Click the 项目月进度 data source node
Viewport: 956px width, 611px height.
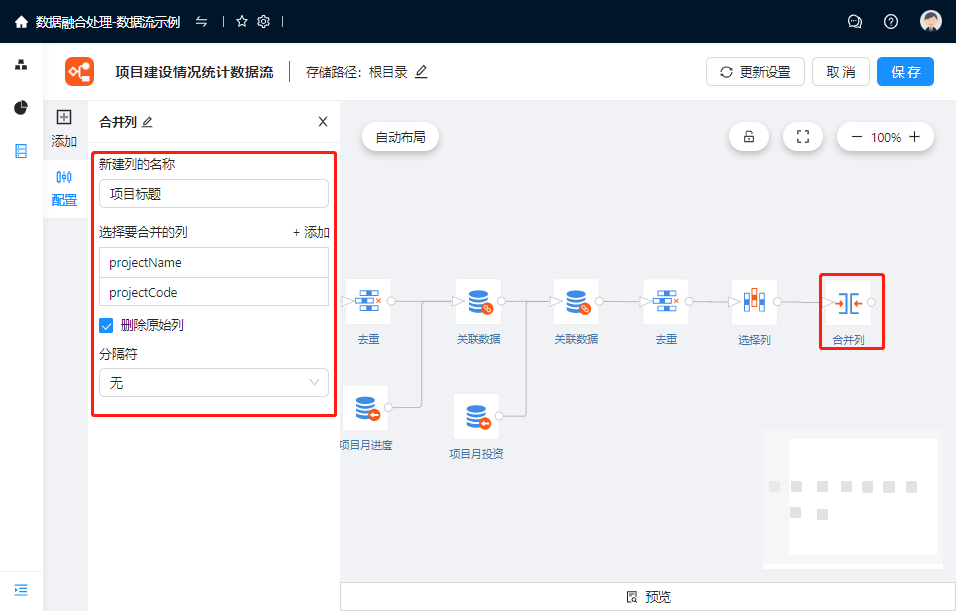click(x=365, y=408)
